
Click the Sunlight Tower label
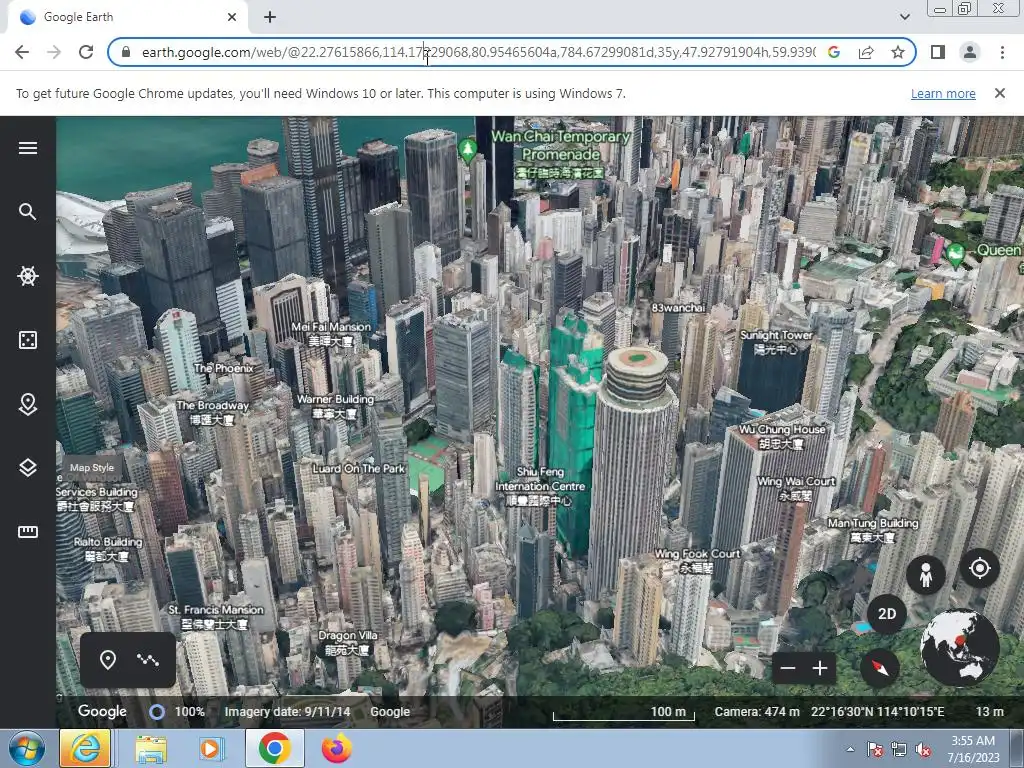point(776,342)
